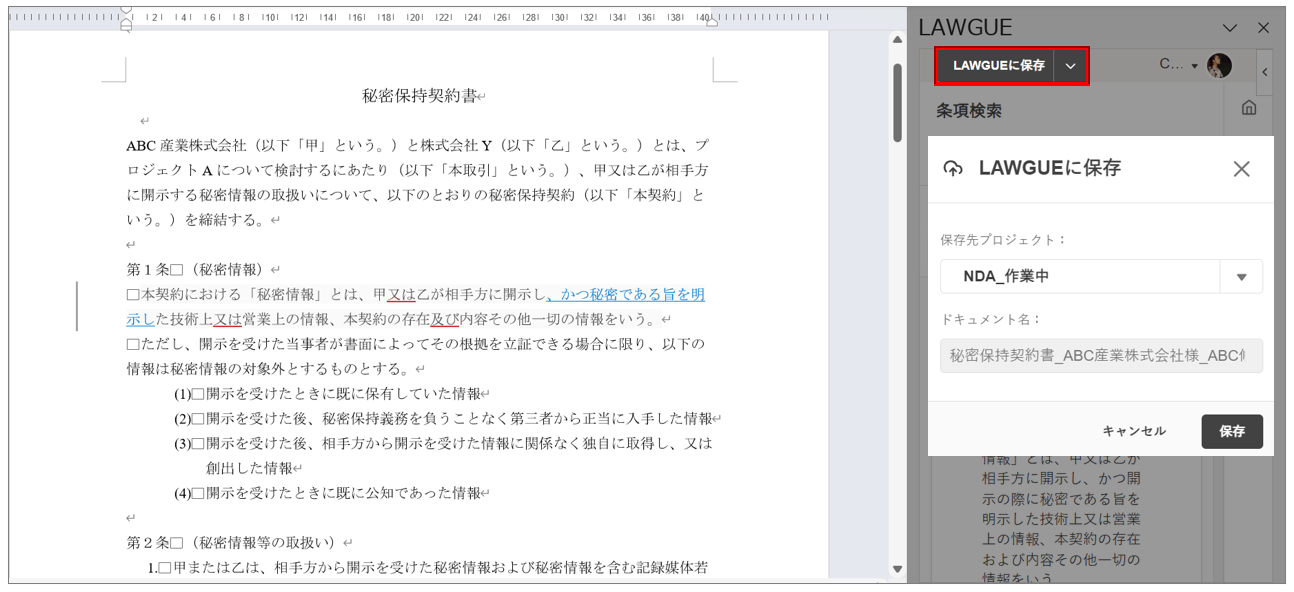Close the LAWGUE task pane
Image resolution: width=1294 pixels, height=592 pixels.
(x=1263, y=28)
